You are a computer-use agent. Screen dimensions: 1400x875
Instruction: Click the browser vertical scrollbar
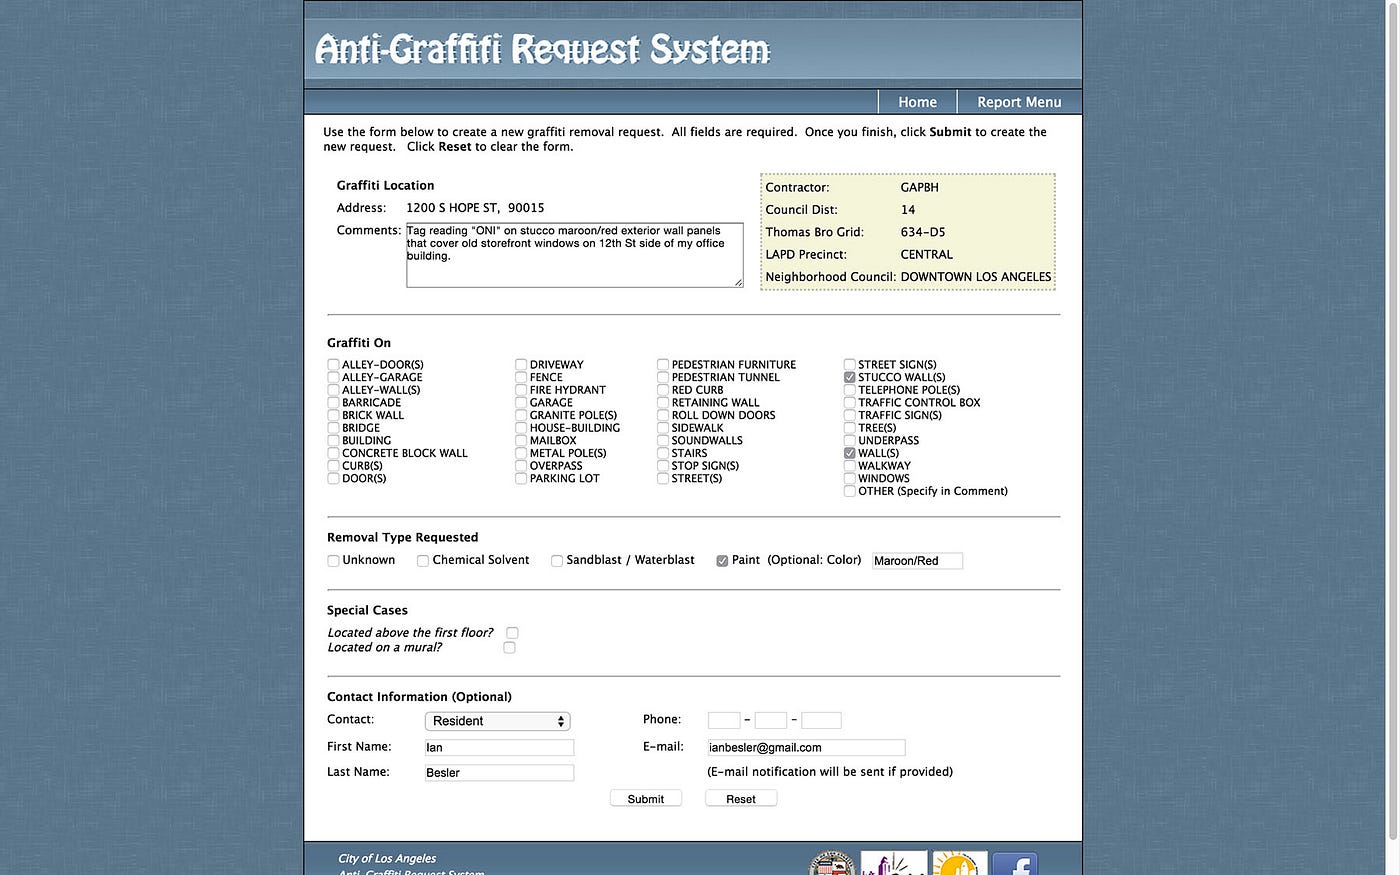(1392, 420)
